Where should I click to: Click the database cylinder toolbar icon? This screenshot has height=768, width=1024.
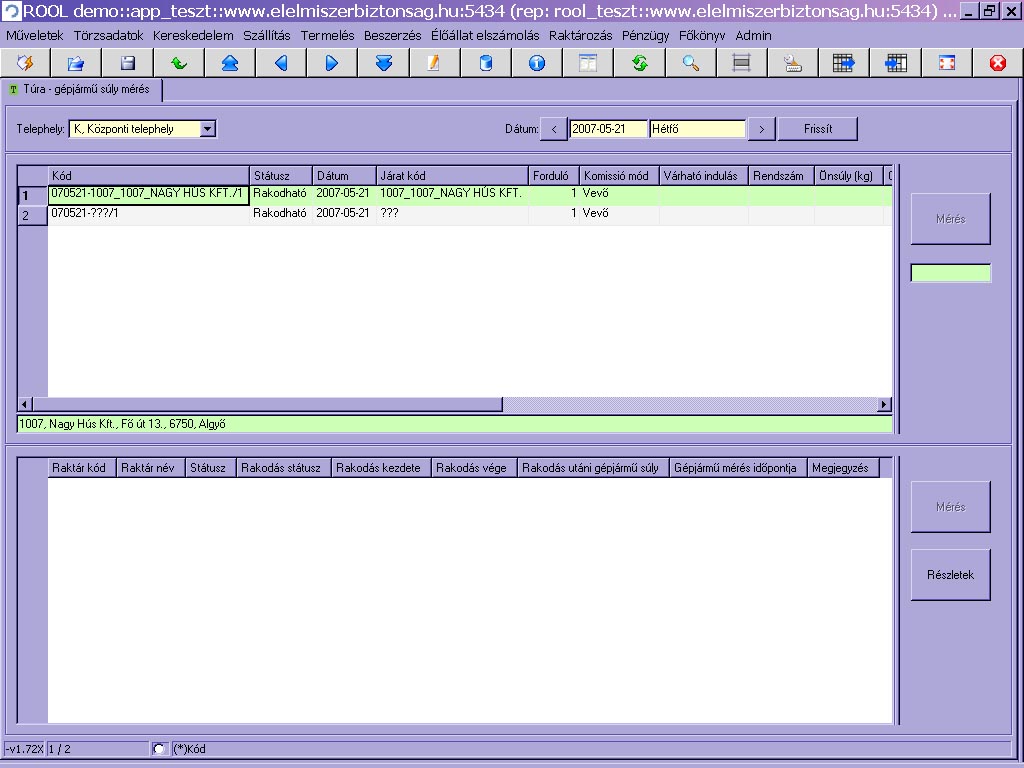click(x=486, y=63)
